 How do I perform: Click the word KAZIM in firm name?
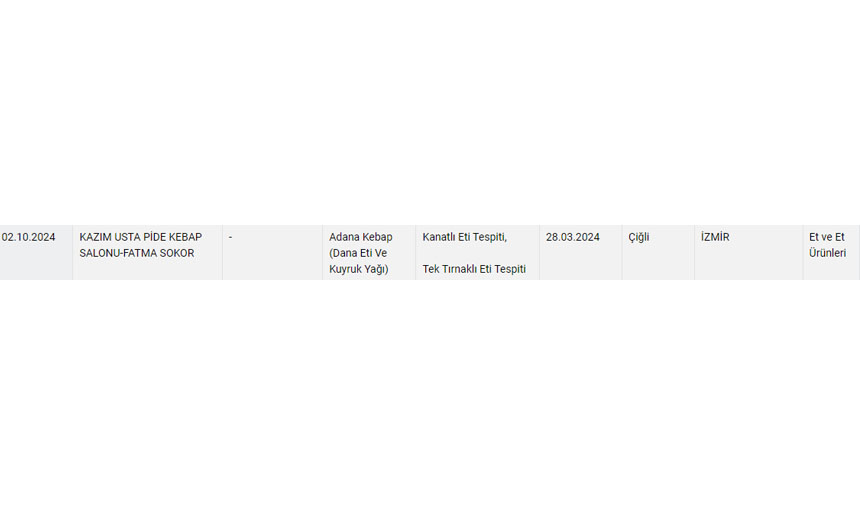96,237
